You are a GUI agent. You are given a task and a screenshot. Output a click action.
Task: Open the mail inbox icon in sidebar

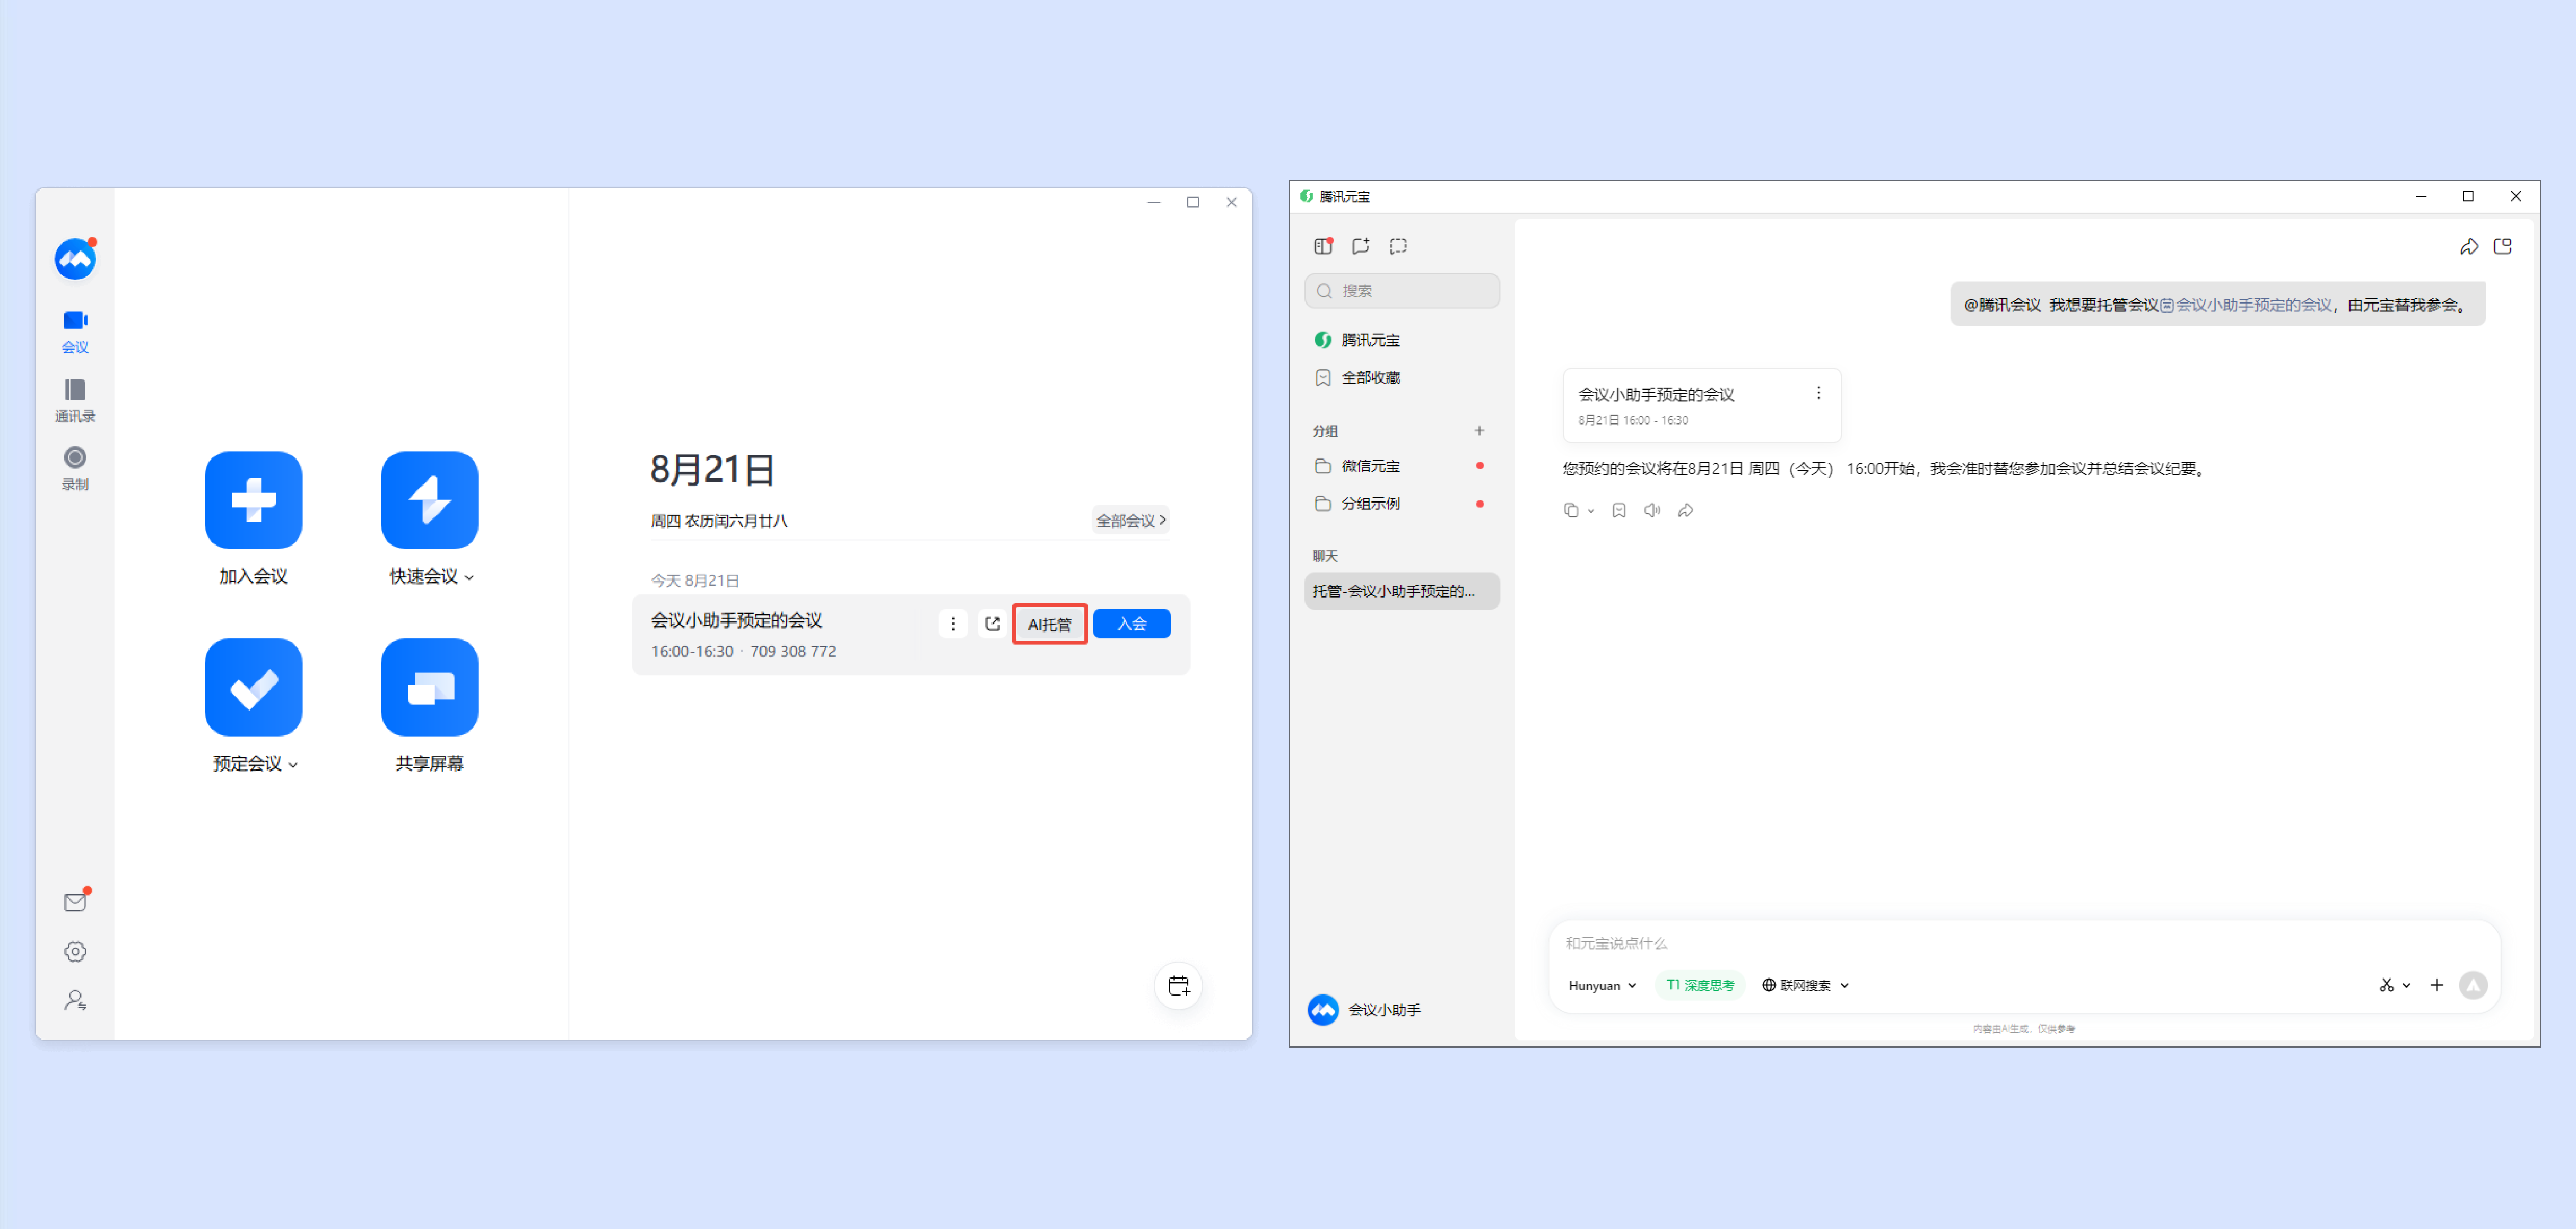75,902
